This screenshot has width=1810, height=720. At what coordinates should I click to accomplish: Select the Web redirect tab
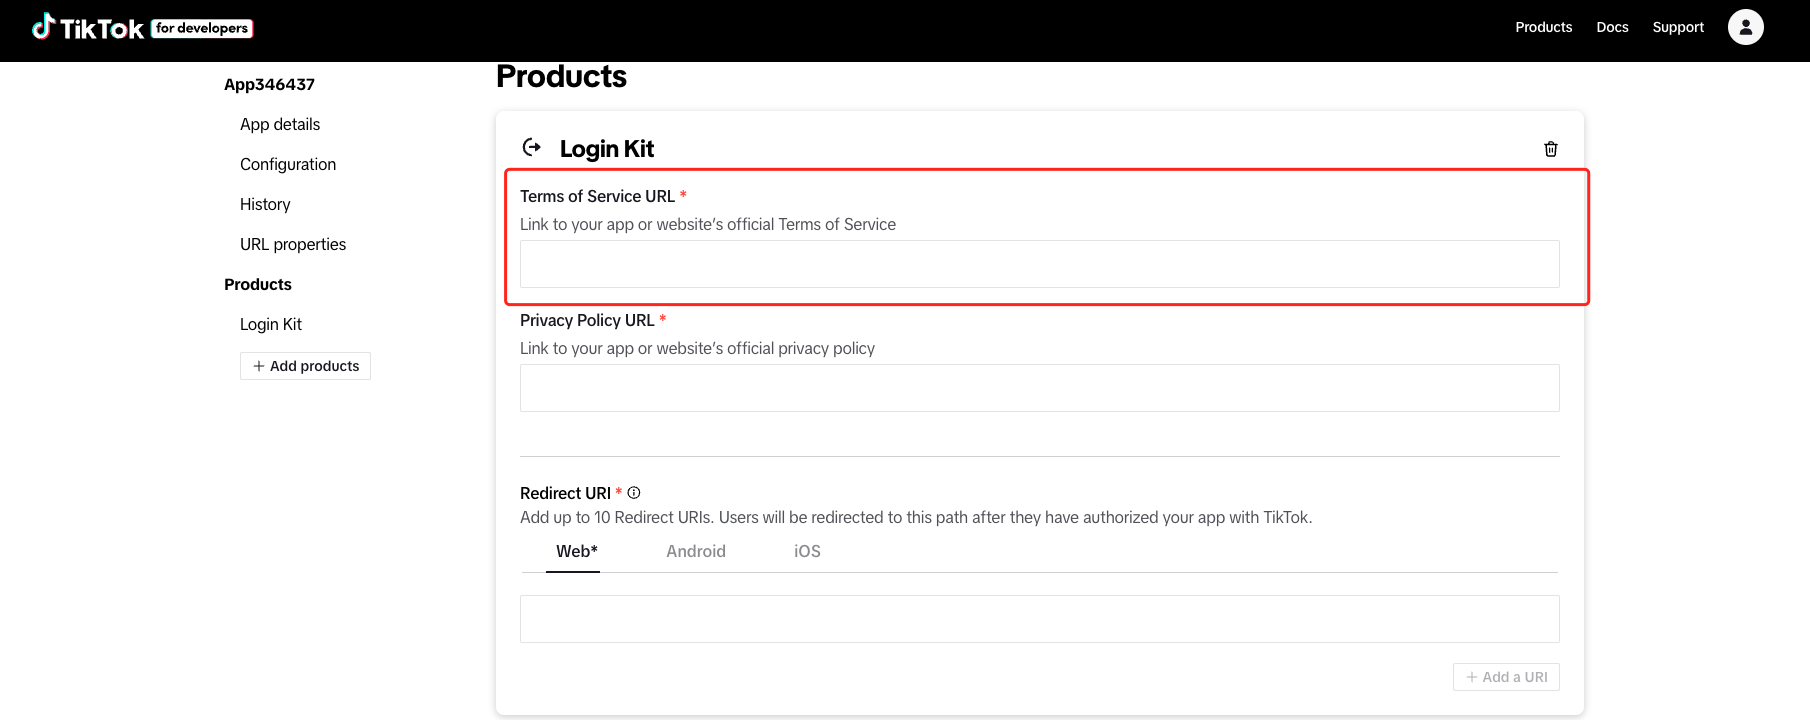click(576, 551)
